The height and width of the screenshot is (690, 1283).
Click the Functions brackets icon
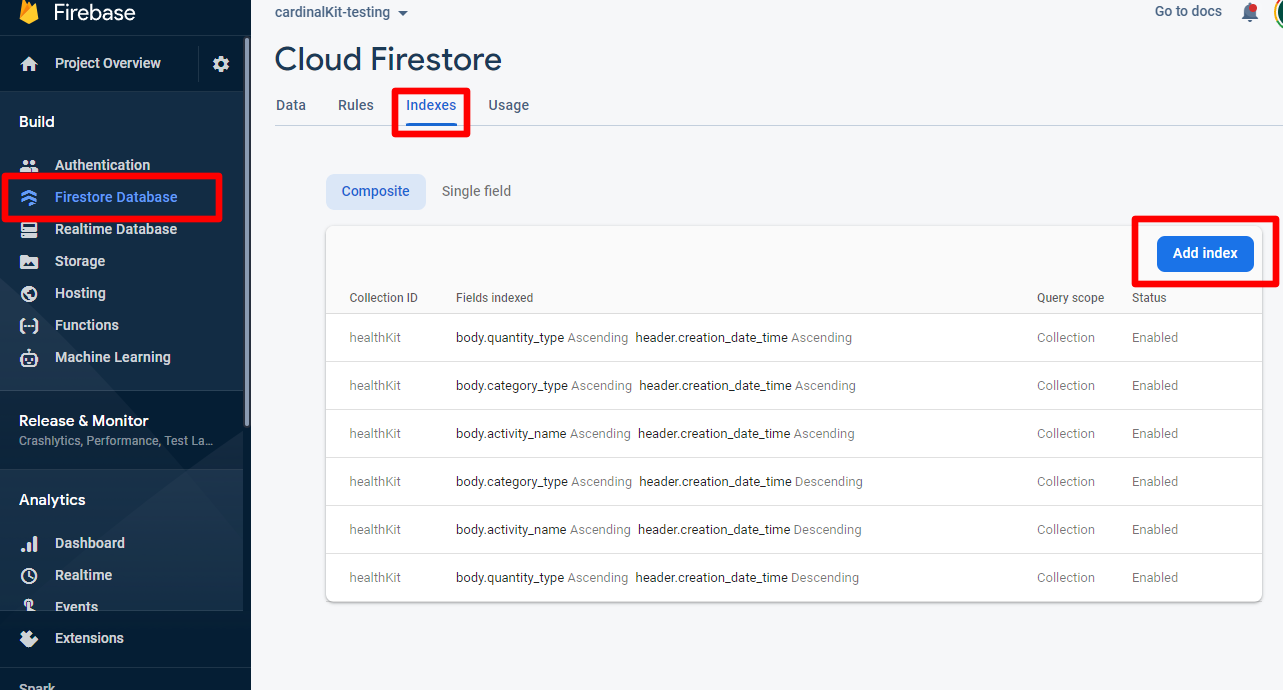(x=29, y=326)
